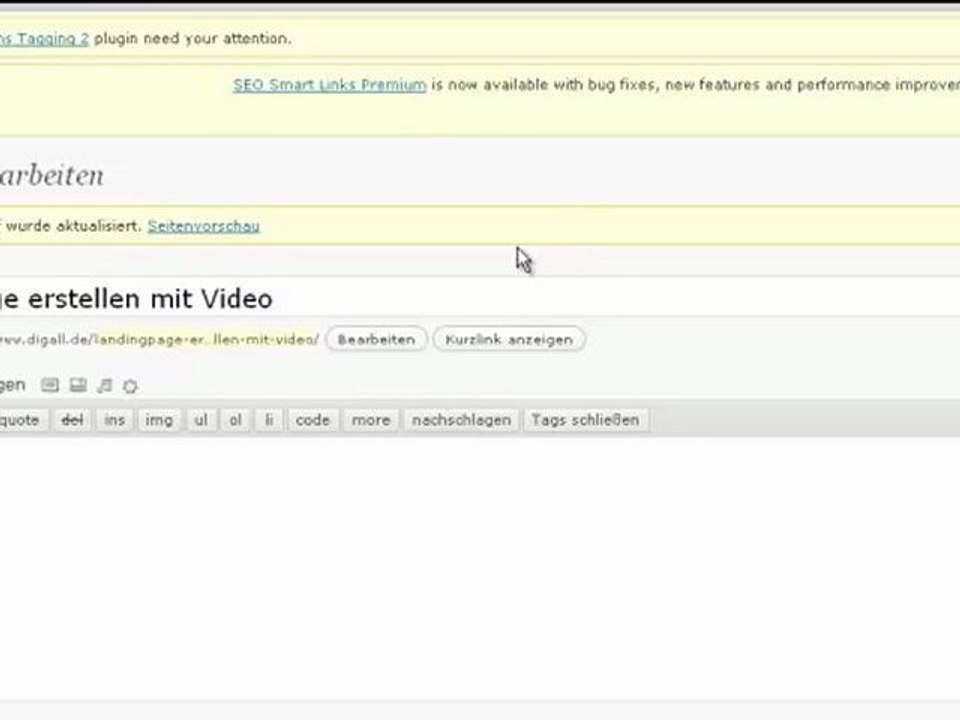Insert a del tag from toolbar
Image resolution: width=960 pixels, height=720 pixels.
coord(72,420)
